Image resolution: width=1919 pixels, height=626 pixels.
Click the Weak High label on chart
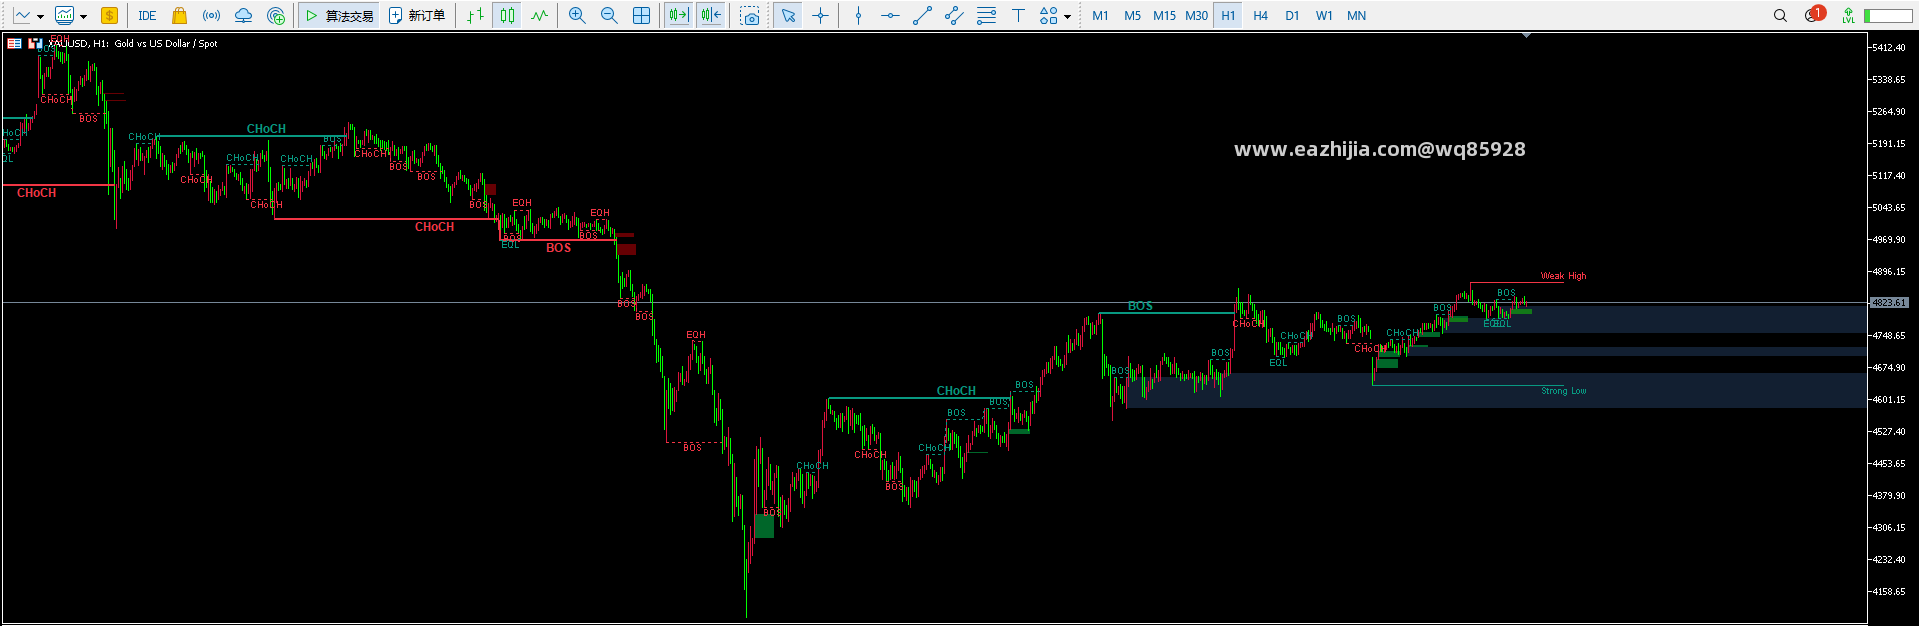click(x=1563, y=276)
